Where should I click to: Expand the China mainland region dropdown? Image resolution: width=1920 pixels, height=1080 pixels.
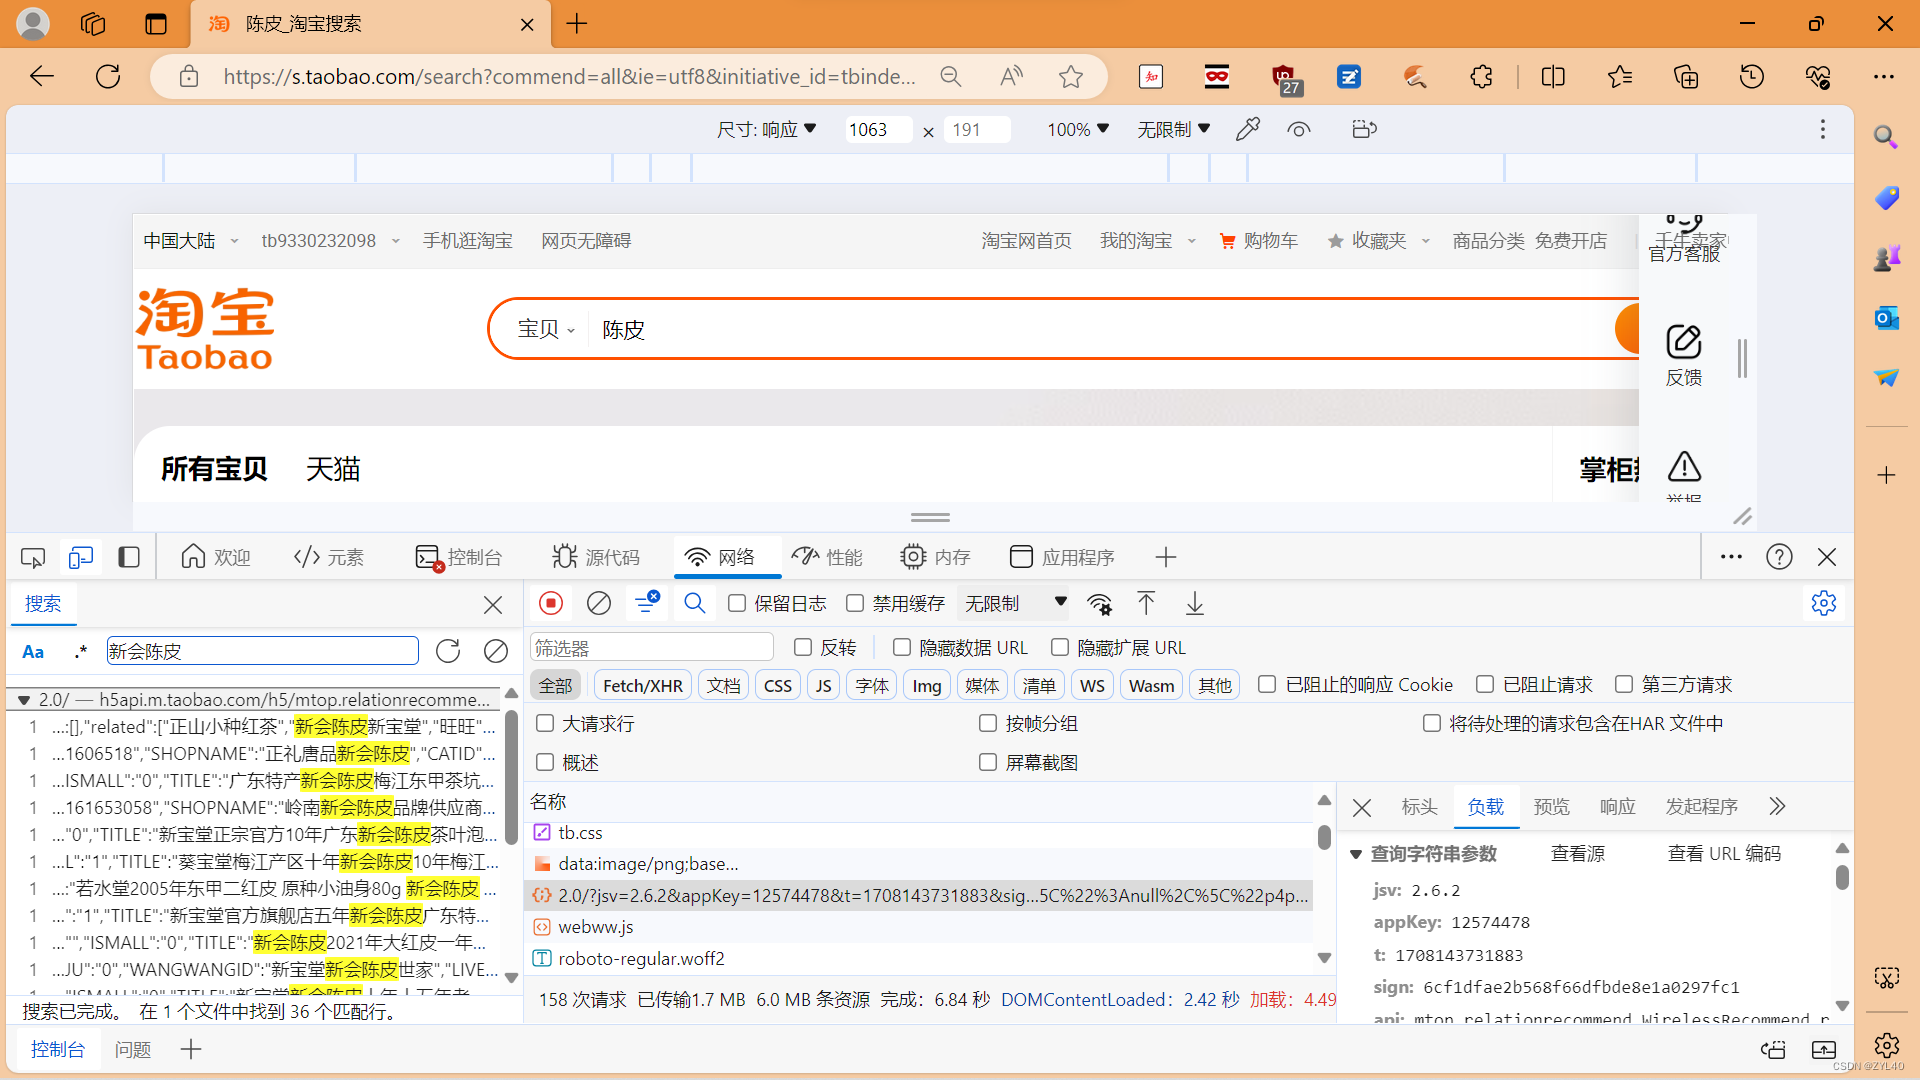(191, 241)
